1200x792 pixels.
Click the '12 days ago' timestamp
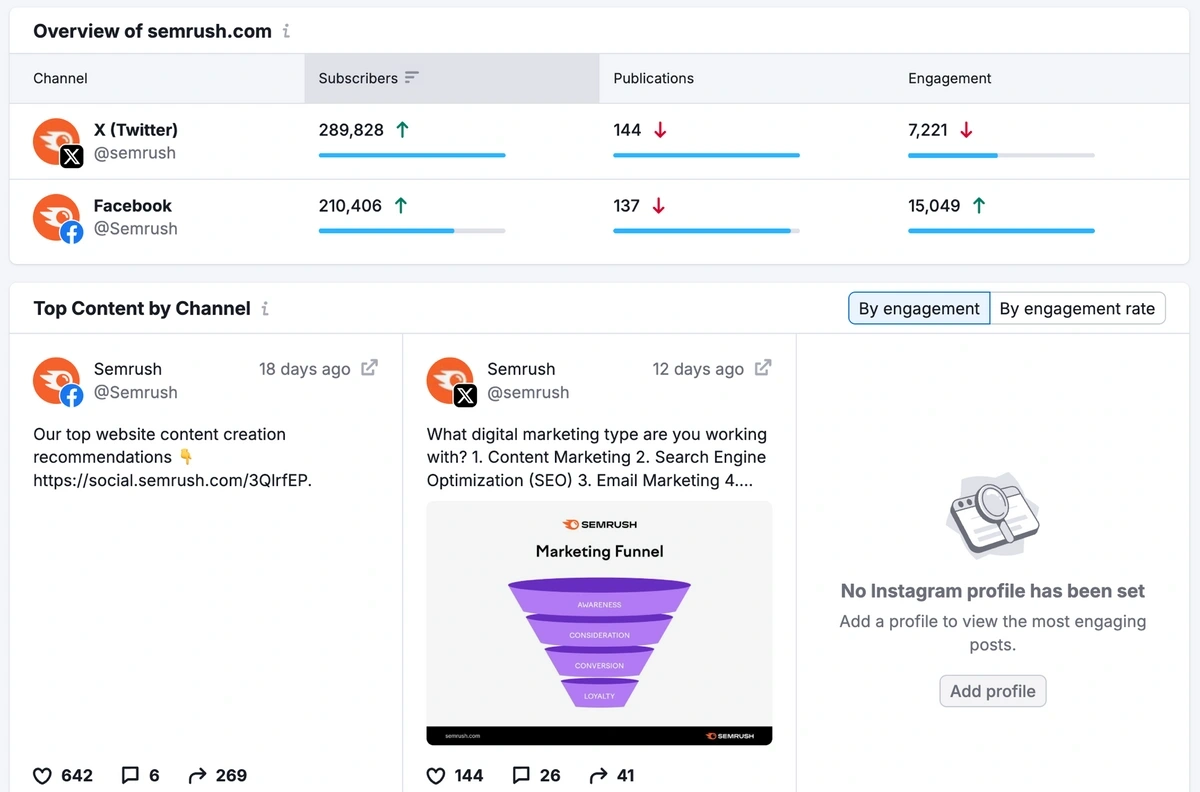[x=698, y=369]
